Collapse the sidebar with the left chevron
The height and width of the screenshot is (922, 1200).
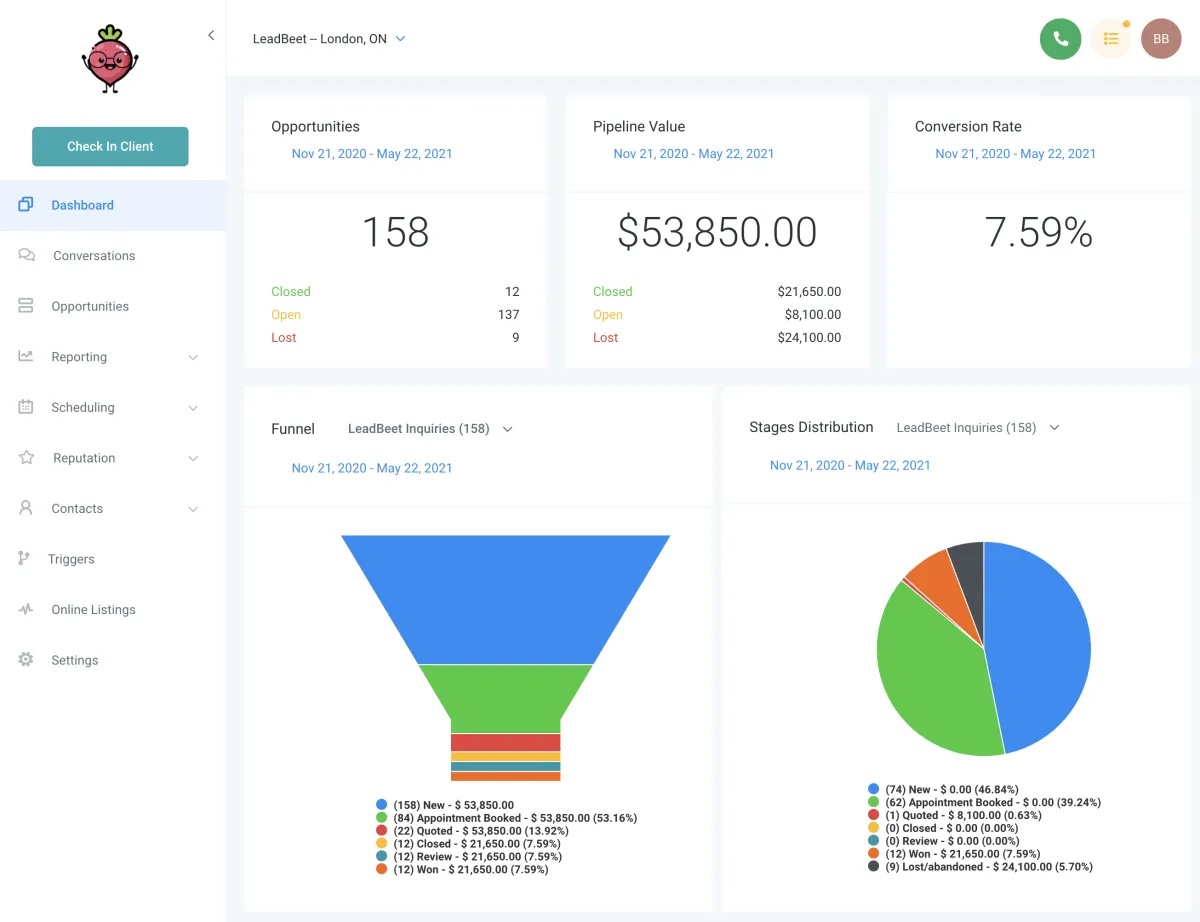(211, 35)
